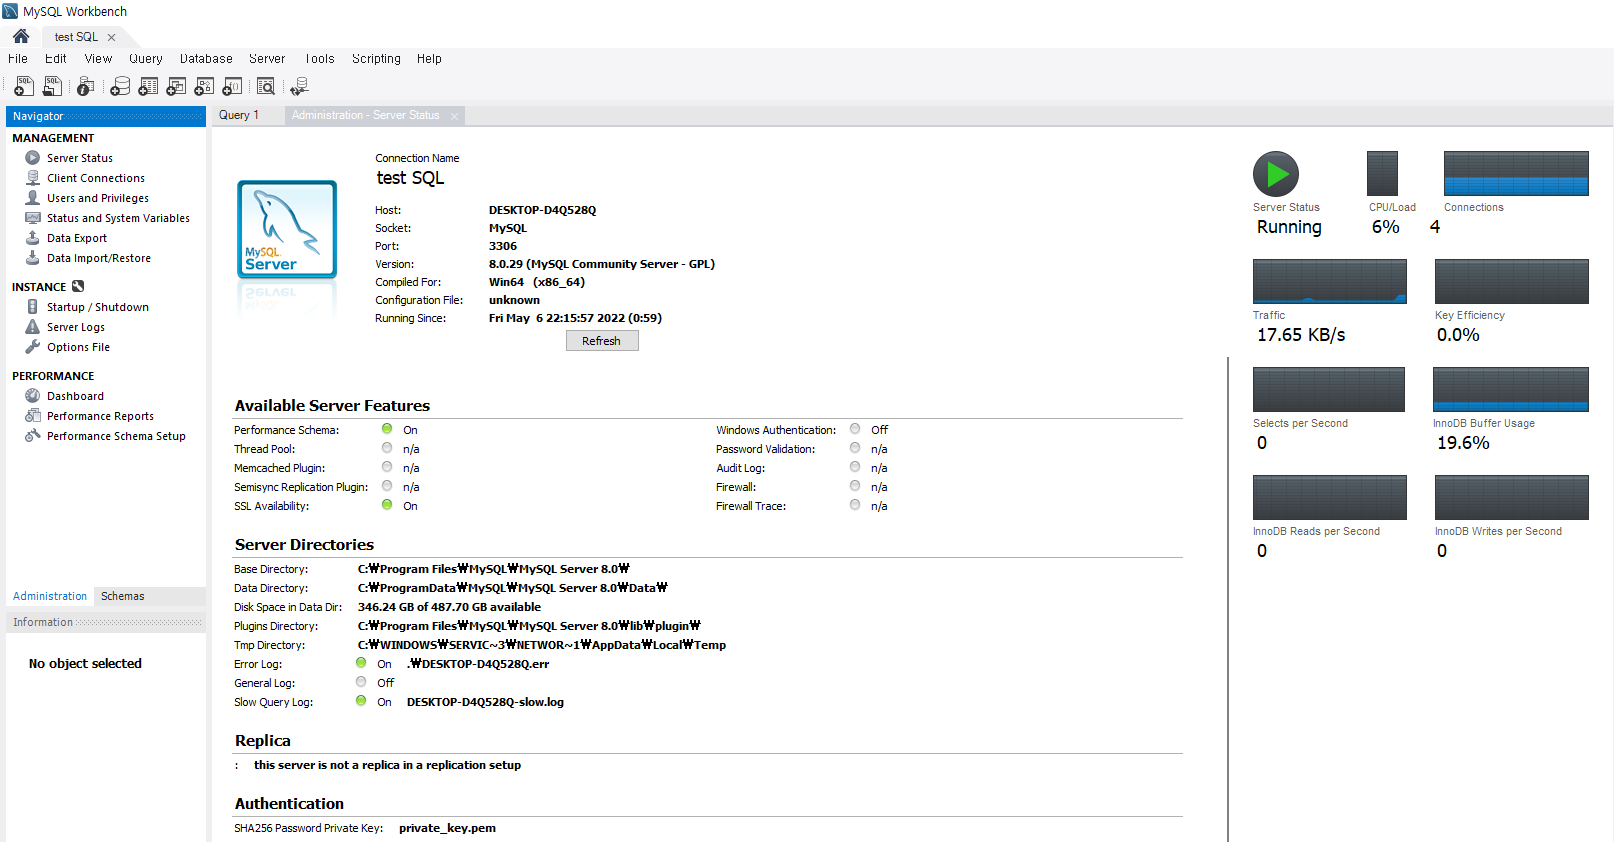Open Client Connections in Navigator

coord(96,178)
